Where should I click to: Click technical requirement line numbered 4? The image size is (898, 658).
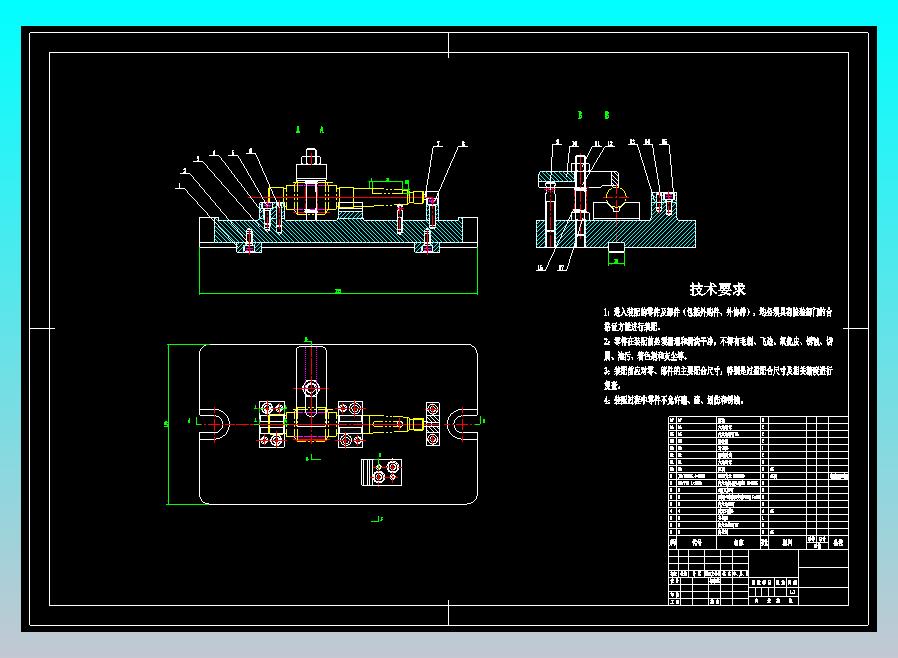tap(674, 400)
